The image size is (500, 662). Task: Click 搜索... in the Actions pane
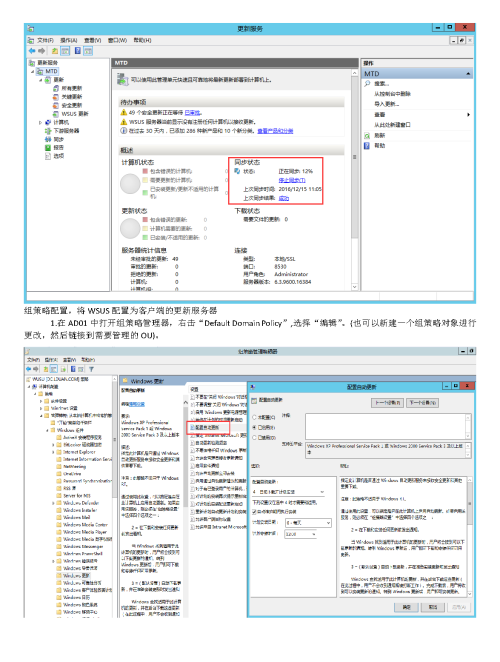point(382,84)
